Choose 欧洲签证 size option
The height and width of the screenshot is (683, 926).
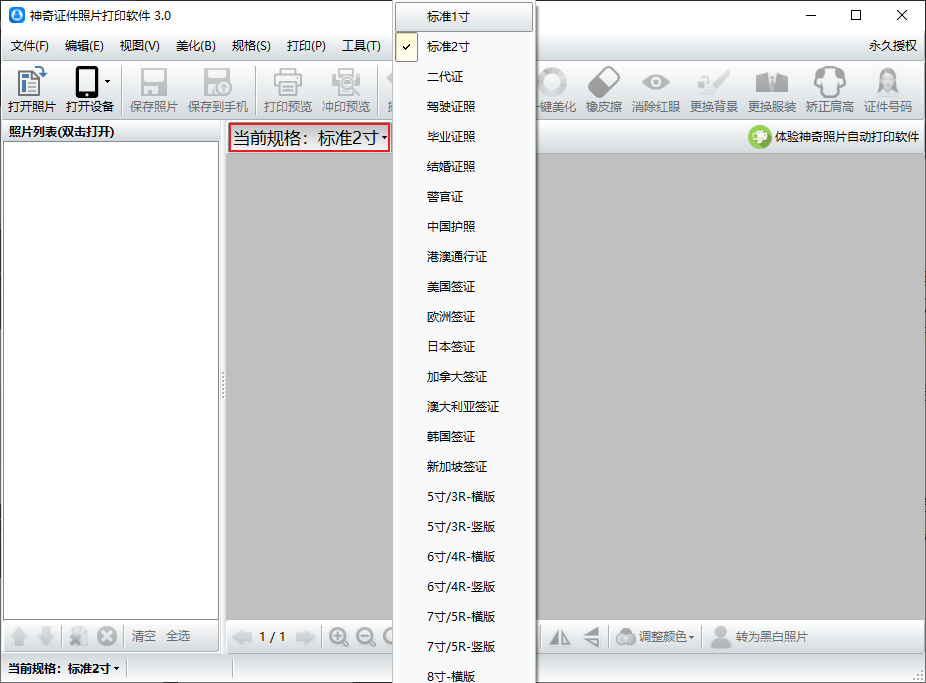click(464, 317)
